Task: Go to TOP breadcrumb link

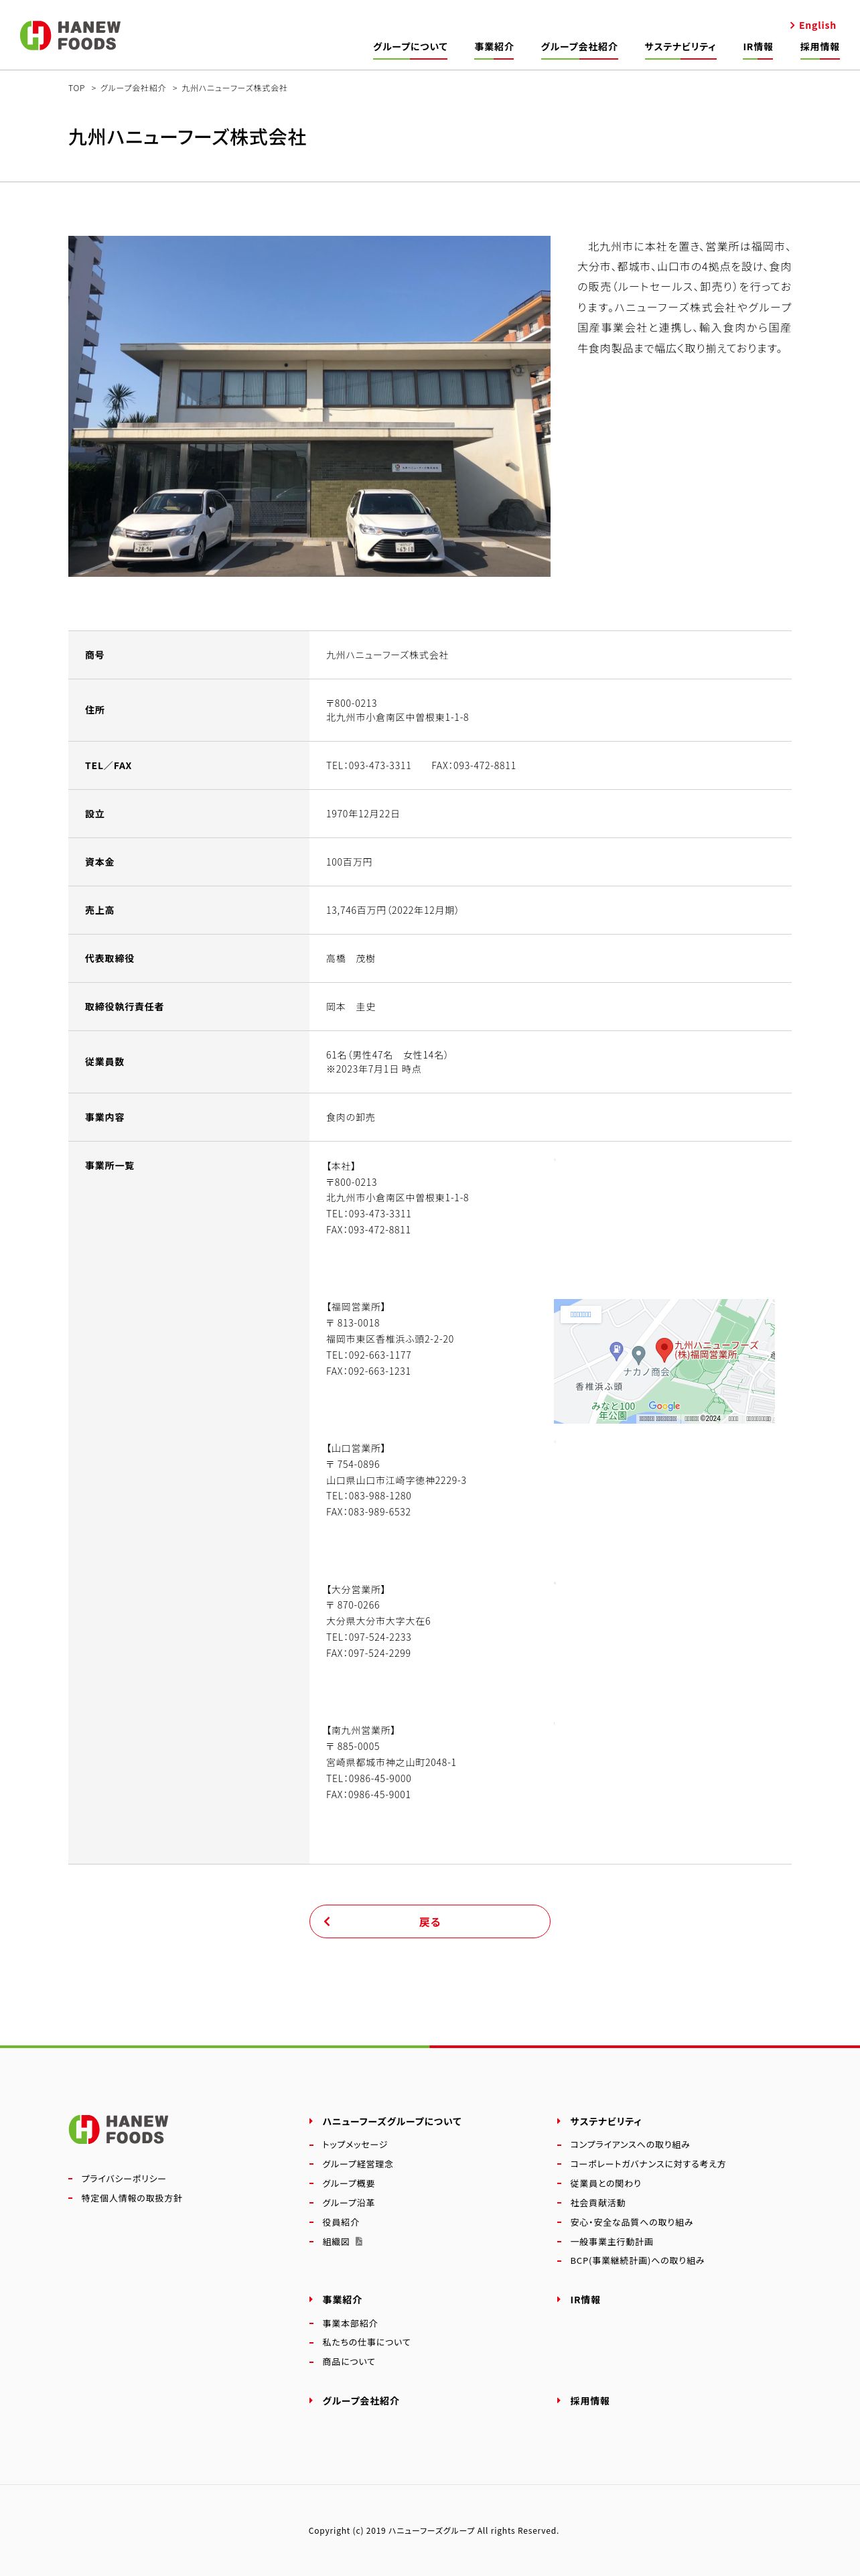Action: point(76,88)
